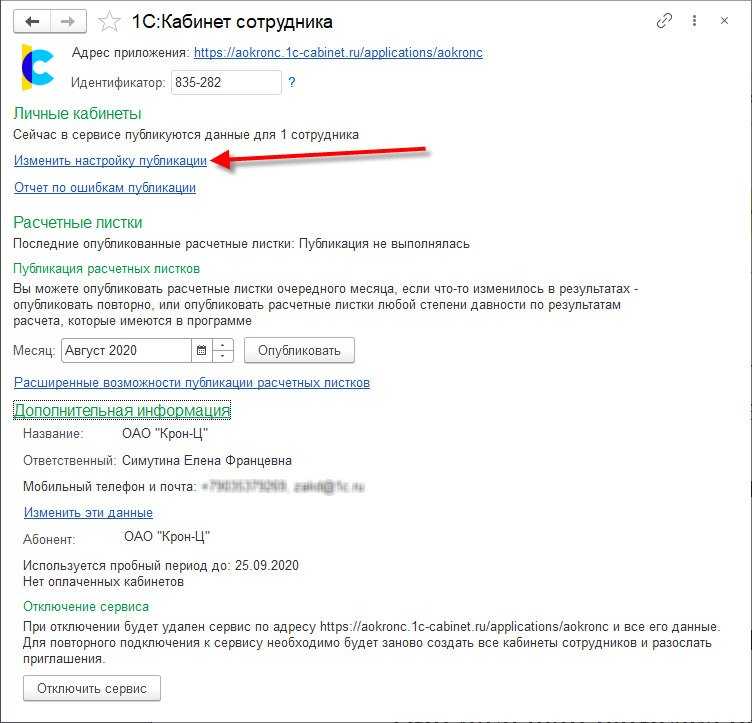
Task: Open the calendar picker for Месяц
Action: coord(201,350)
